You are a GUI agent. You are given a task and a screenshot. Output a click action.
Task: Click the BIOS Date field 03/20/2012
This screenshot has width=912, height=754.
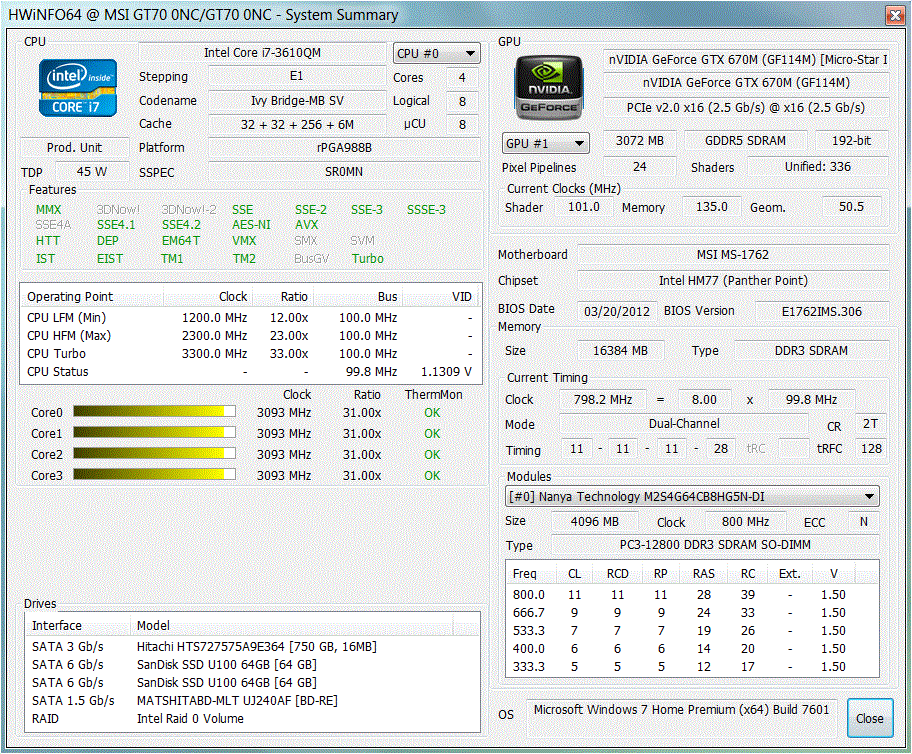point(617,311)
